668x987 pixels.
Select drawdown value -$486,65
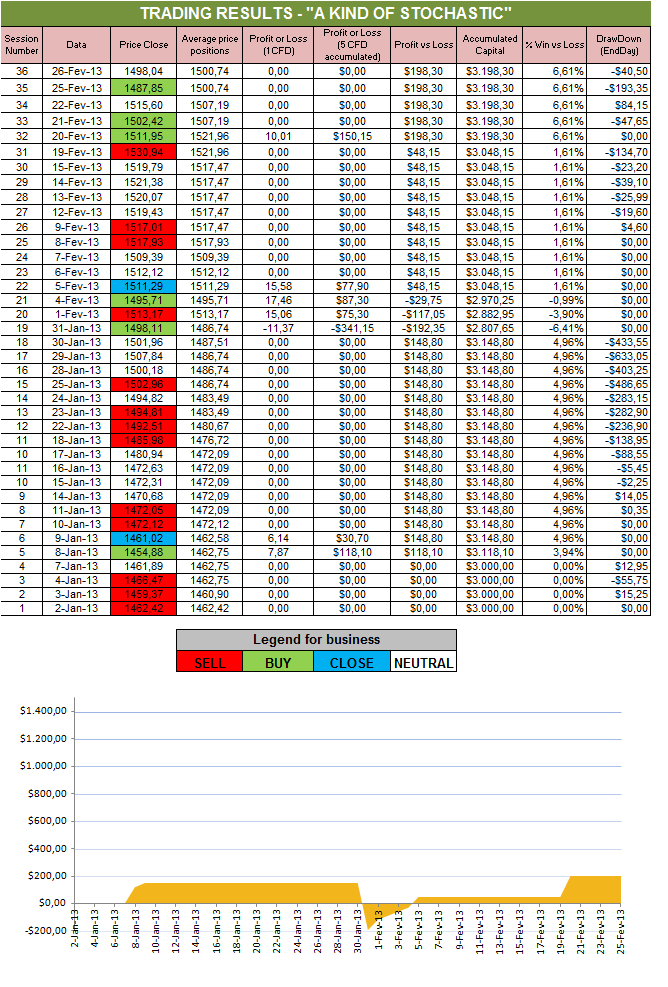(618, 384)
